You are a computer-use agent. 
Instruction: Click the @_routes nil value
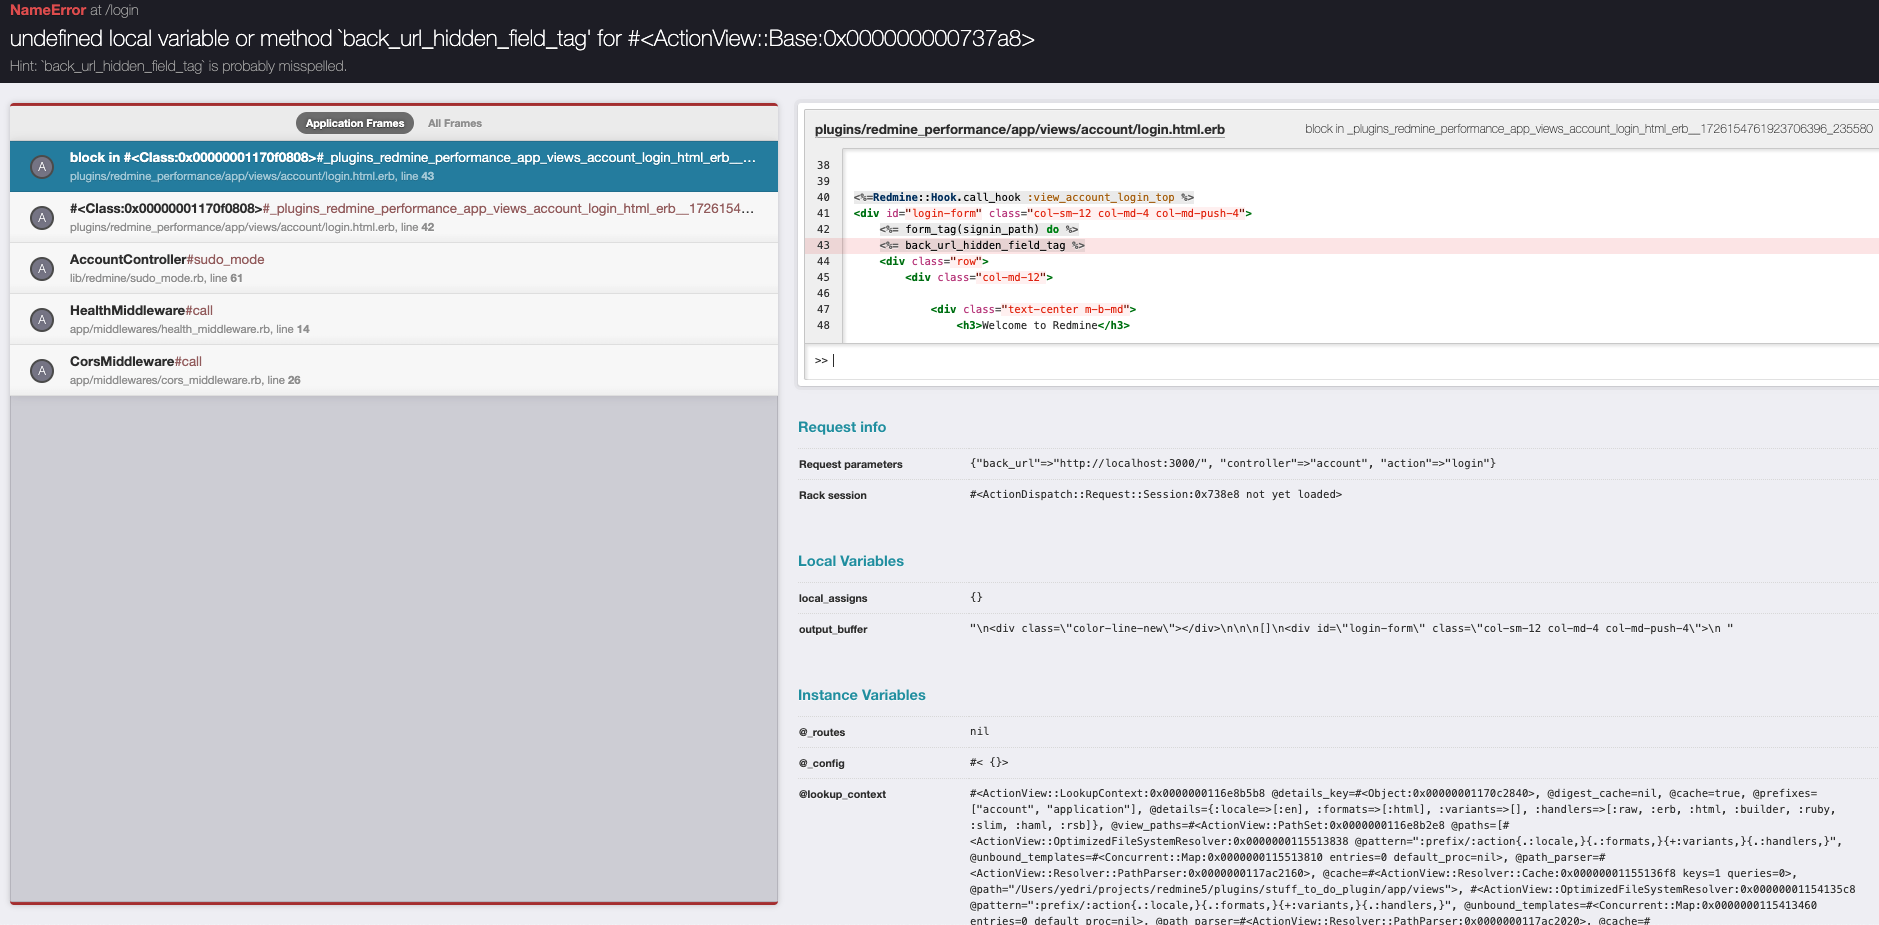tap(980, 731)
